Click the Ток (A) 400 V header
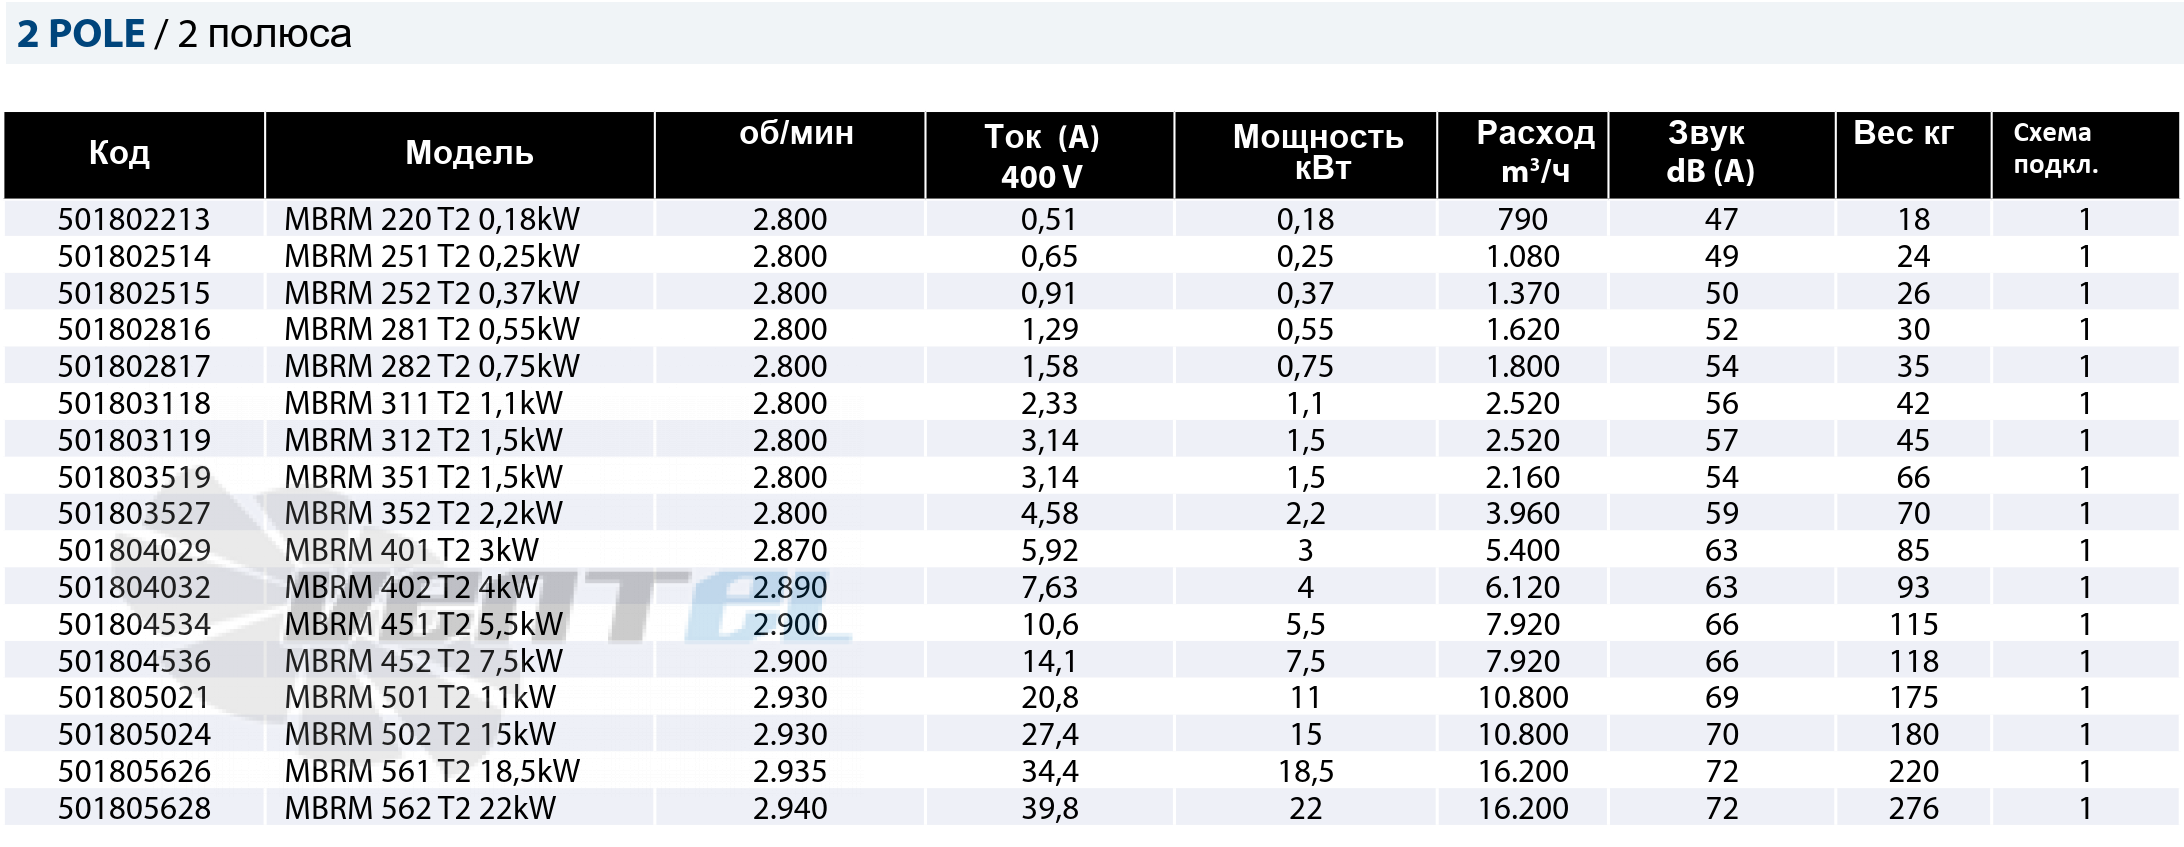 (1042, 156)
